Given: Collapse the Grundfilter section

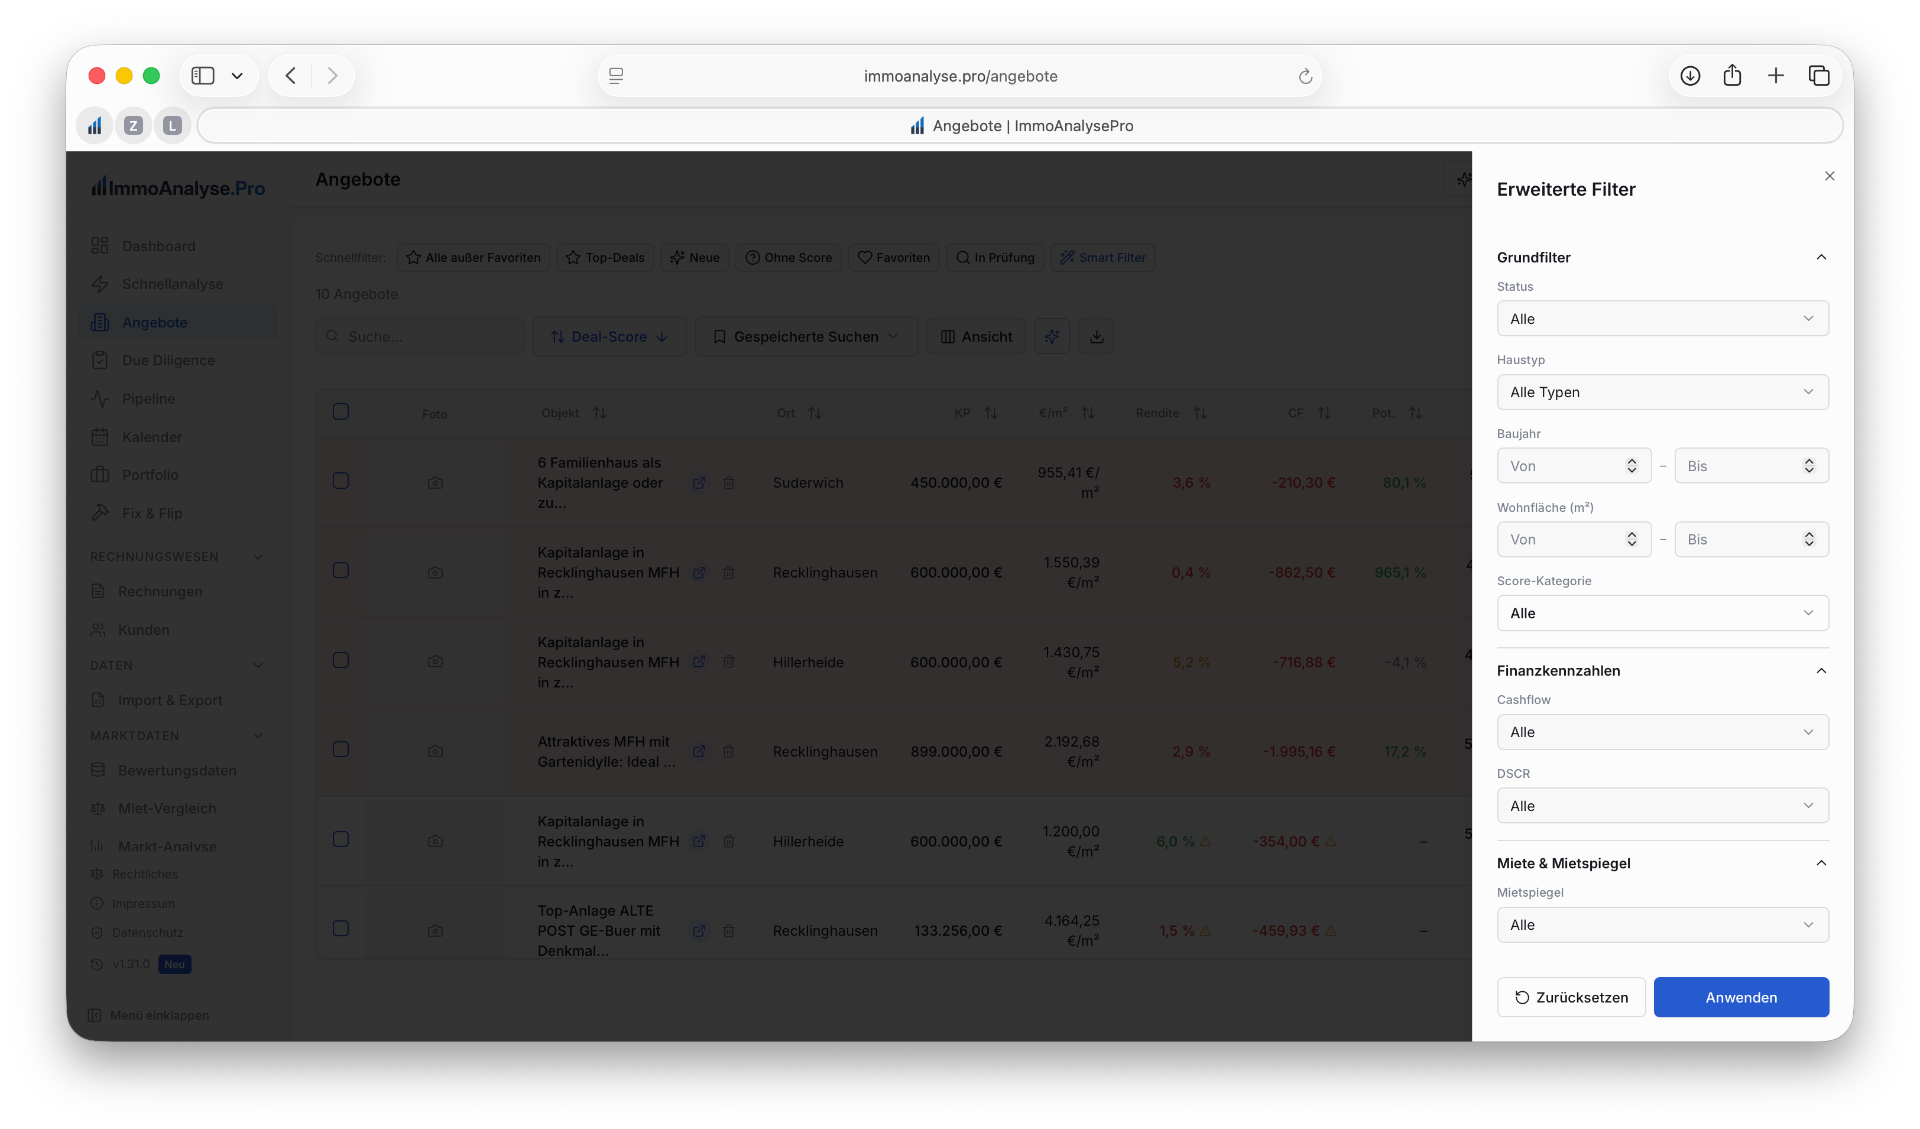Looking at the screenshot, I should coord(1821,257).
